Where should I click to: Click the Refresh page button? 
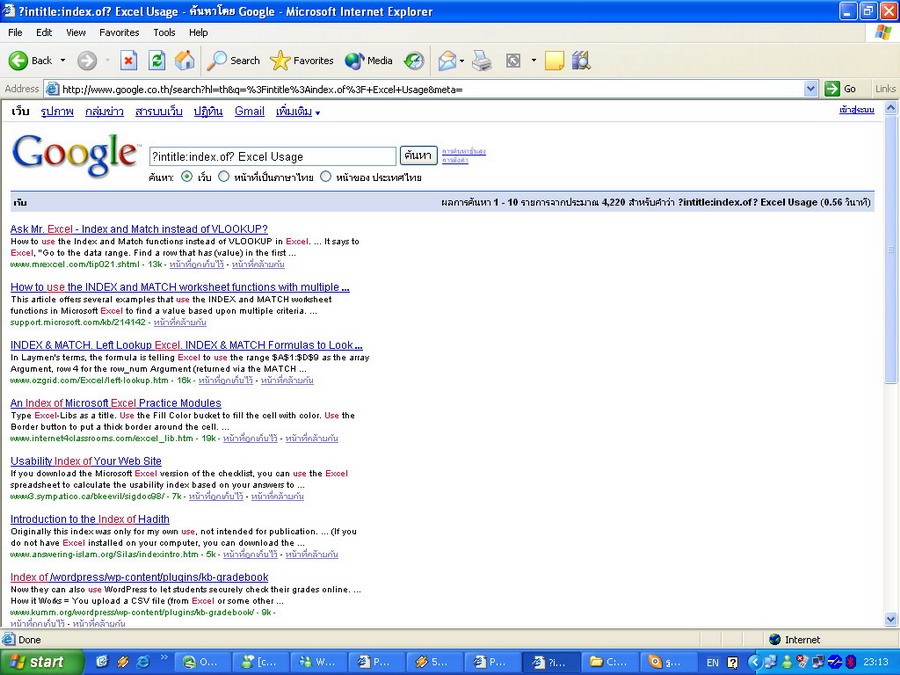(157, 60)
